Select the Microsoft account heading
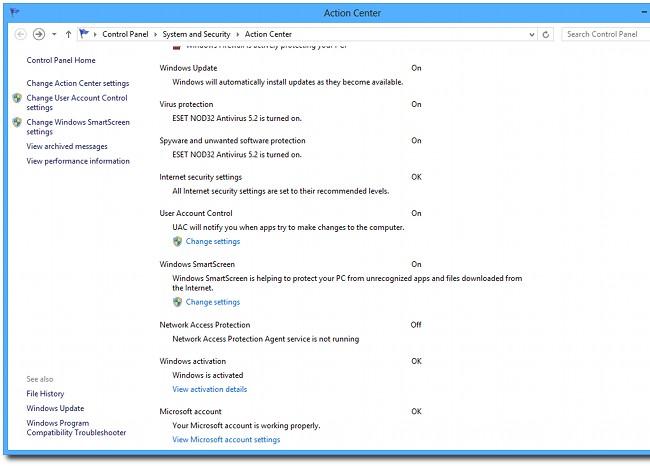Screen dimensions: 650x466 tap(190, 411)
